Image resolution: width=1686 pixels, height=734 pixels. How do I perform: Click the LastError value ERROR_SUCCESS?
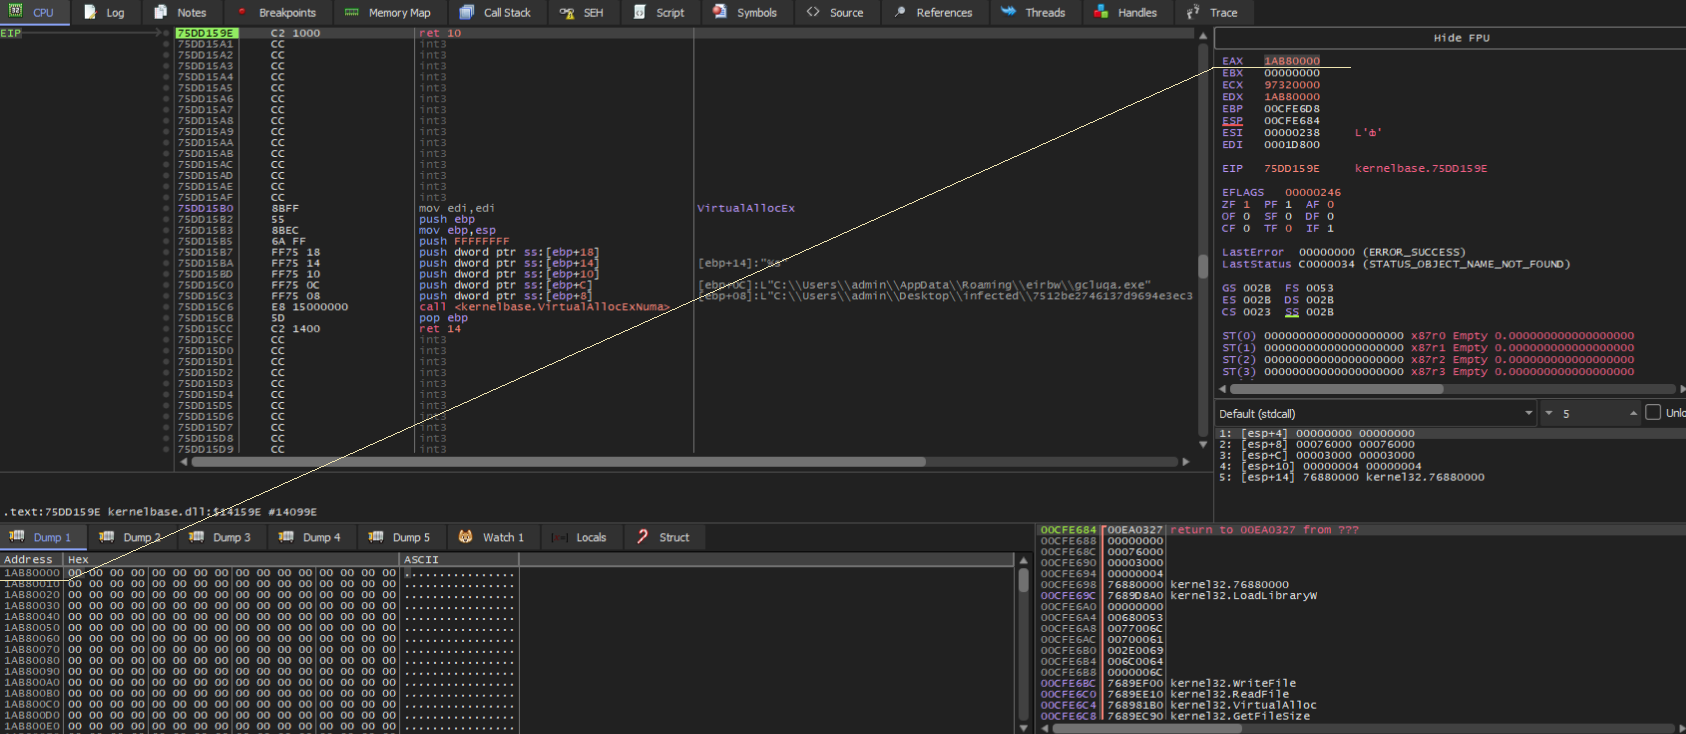[x=1414, y=253]
